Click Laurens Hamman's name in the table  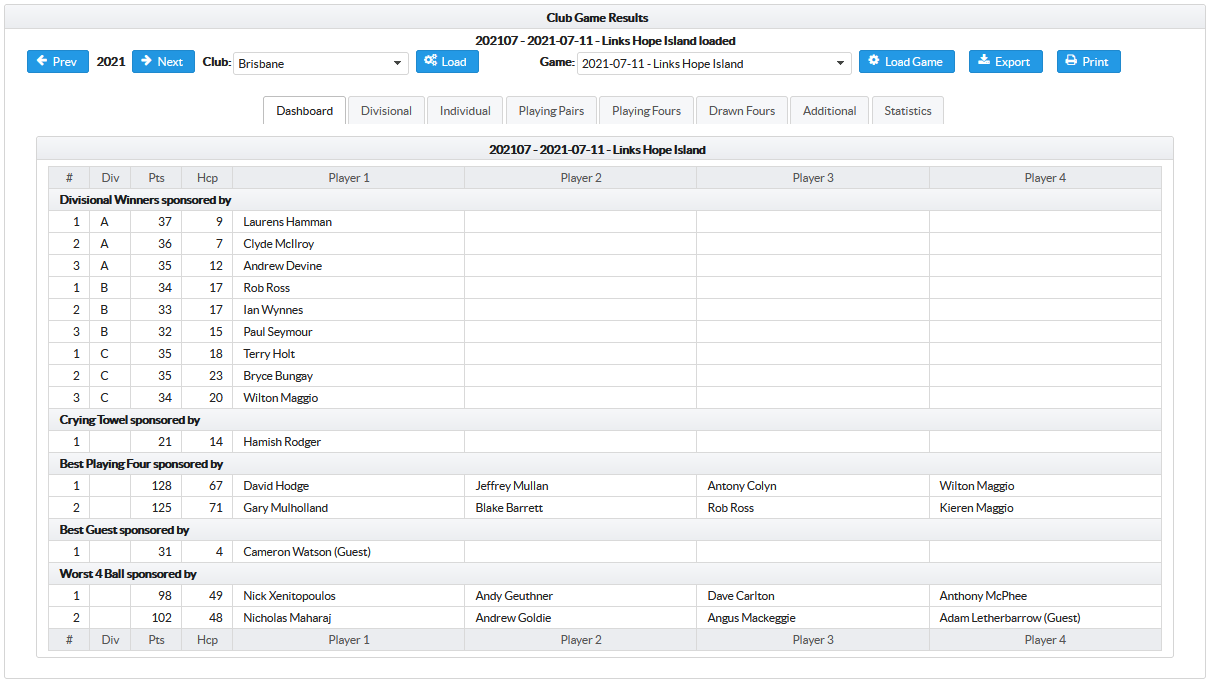pyautogui.click(x=287, y=222)
